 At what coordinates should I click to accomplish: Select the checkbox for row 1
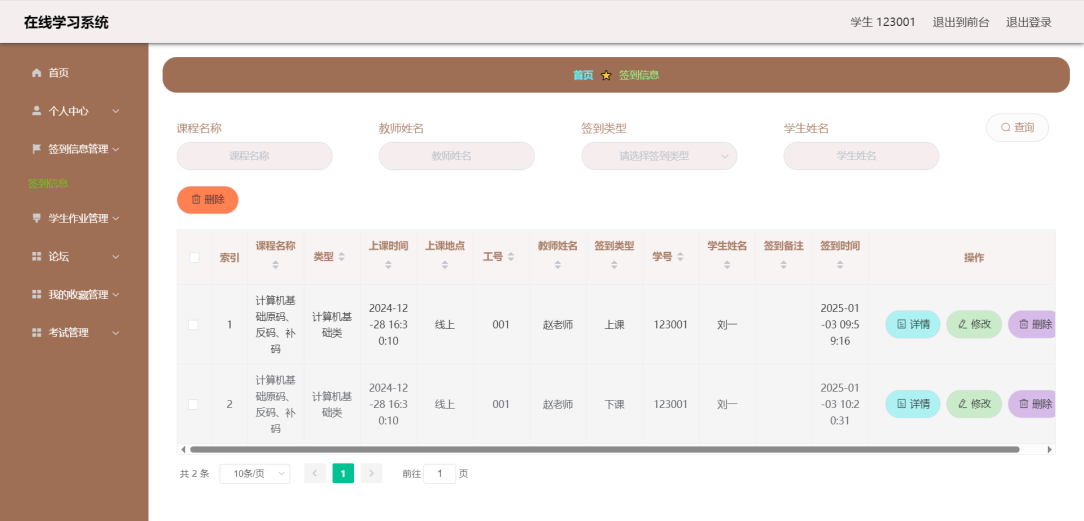[193, 325]
